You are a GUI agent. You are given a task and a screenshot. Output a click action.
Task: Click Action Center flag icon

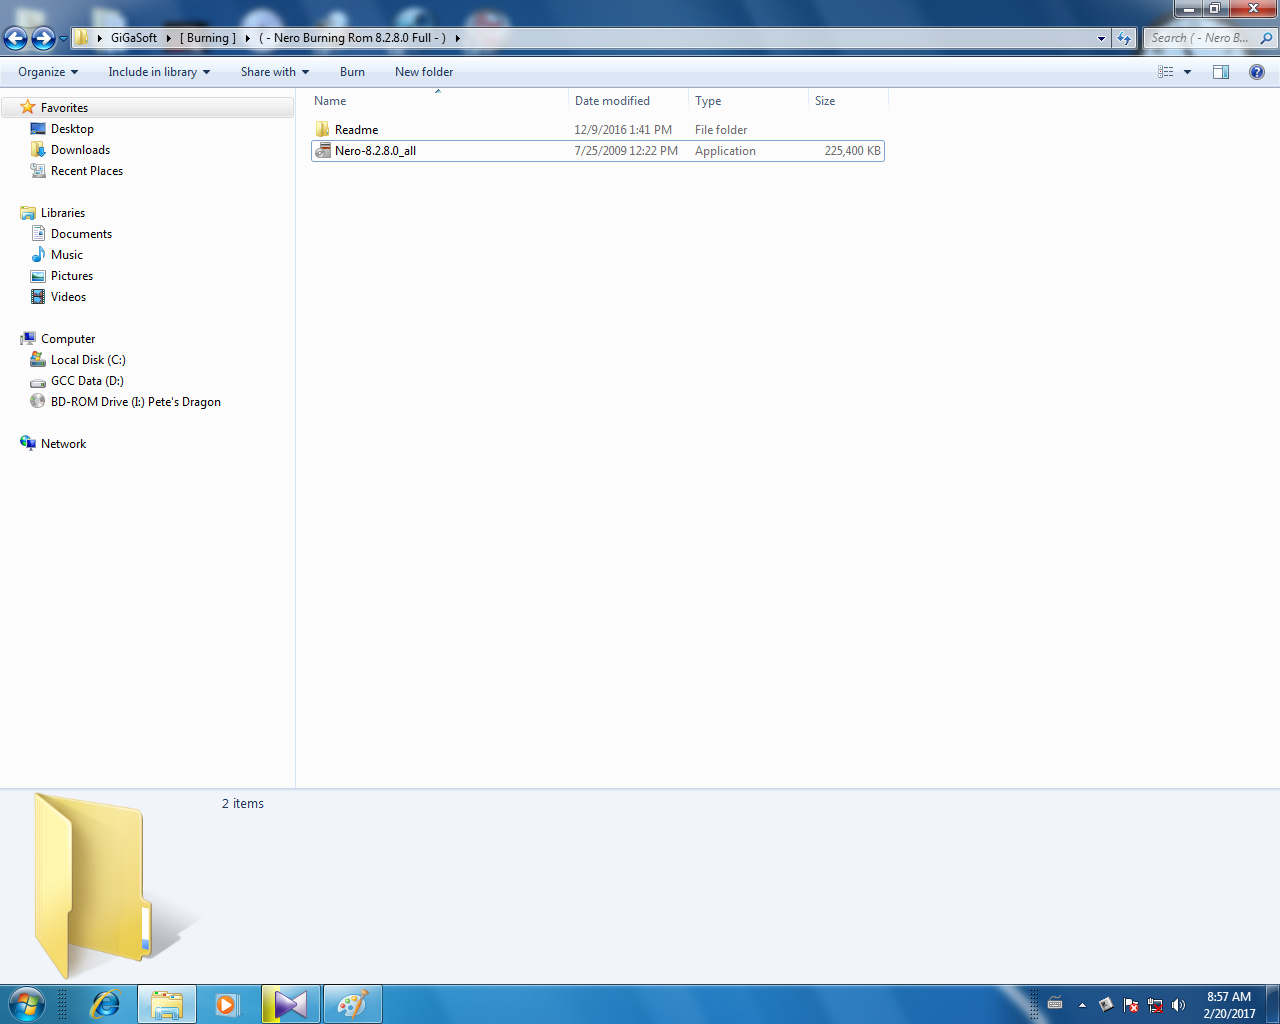[x=1131, y=1005]
